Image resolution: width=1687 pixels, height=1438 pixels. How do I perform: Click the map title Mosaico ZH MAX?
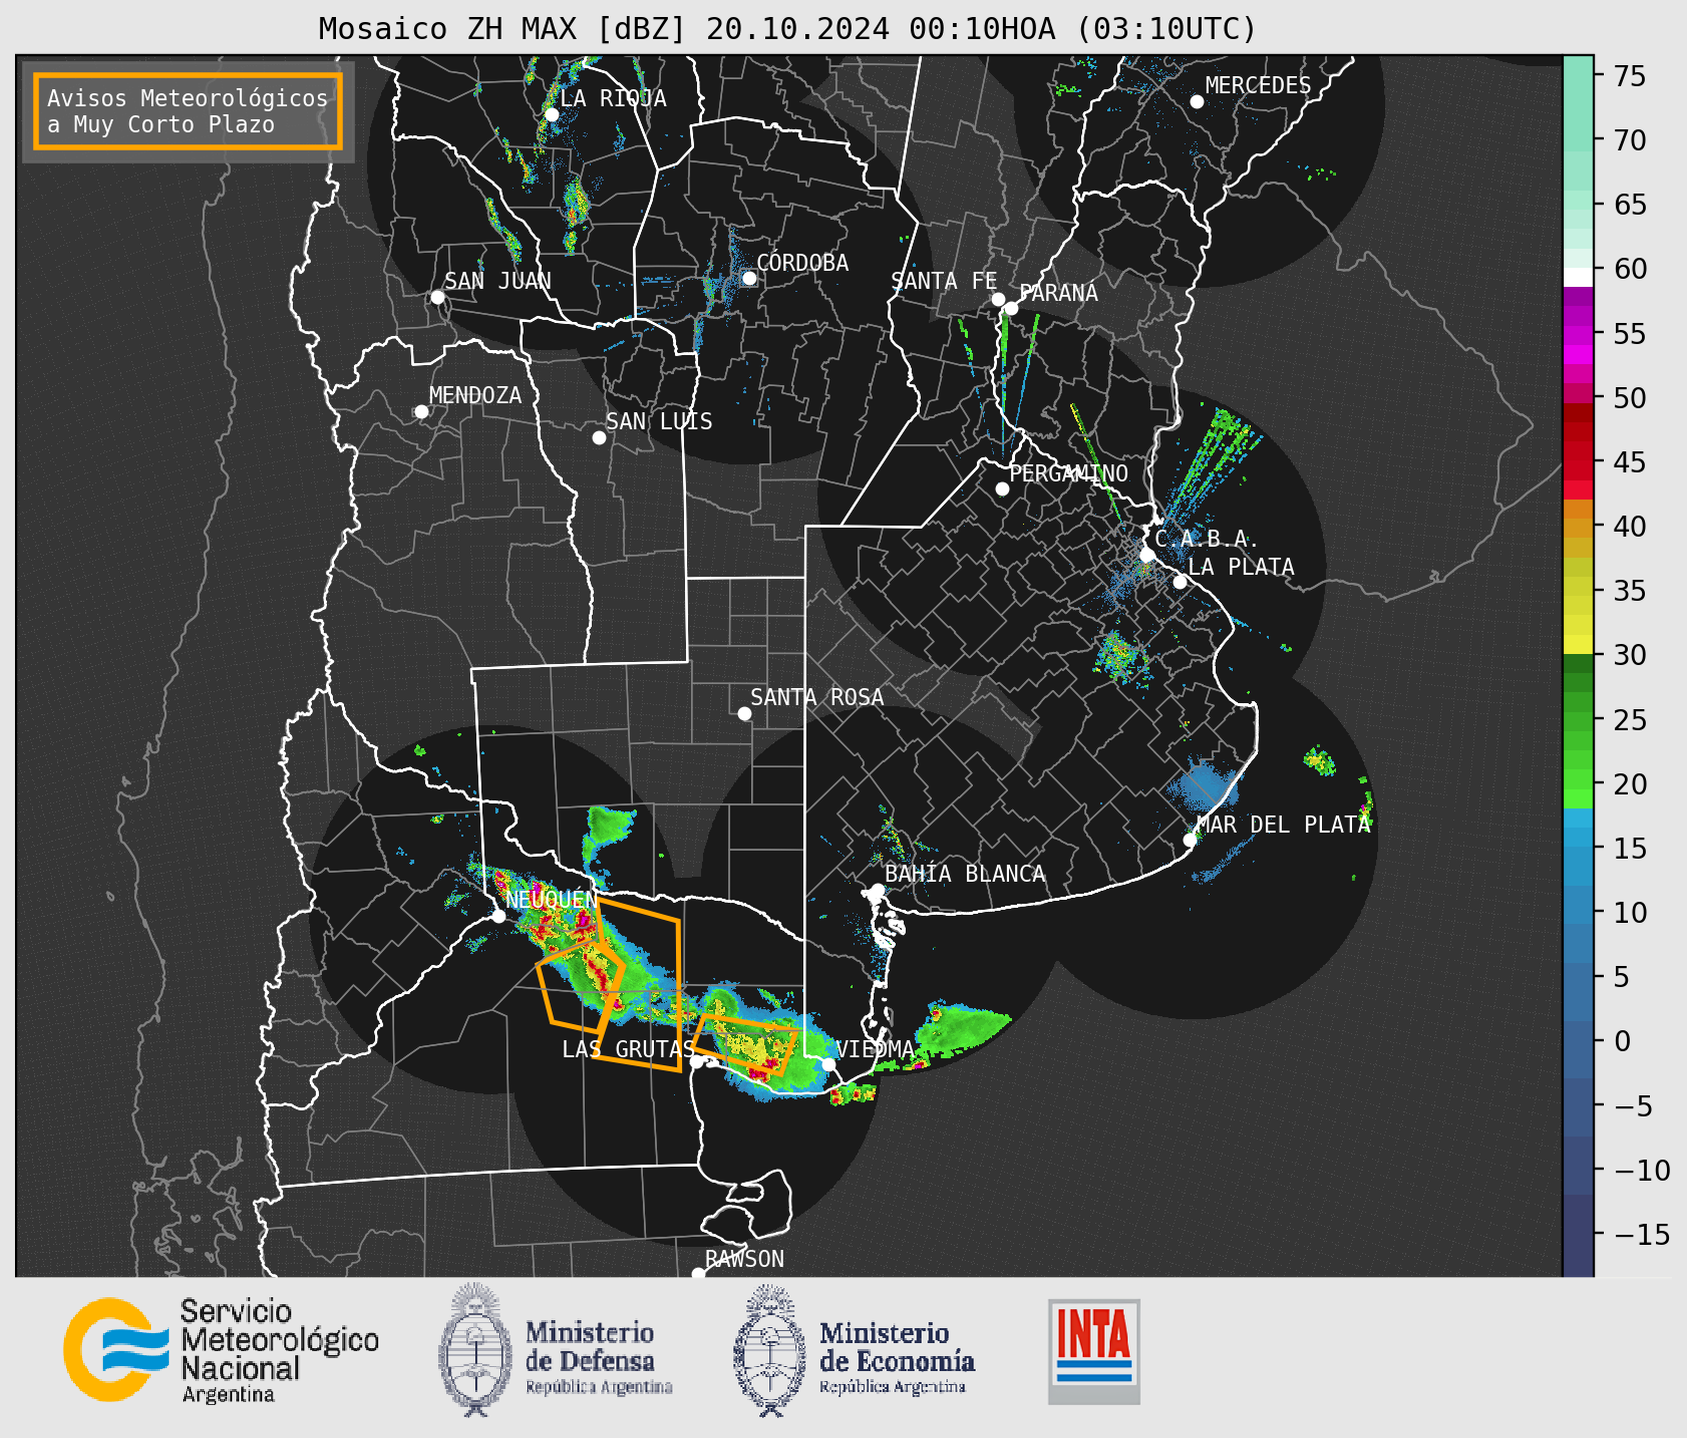(x=786, y=29)
